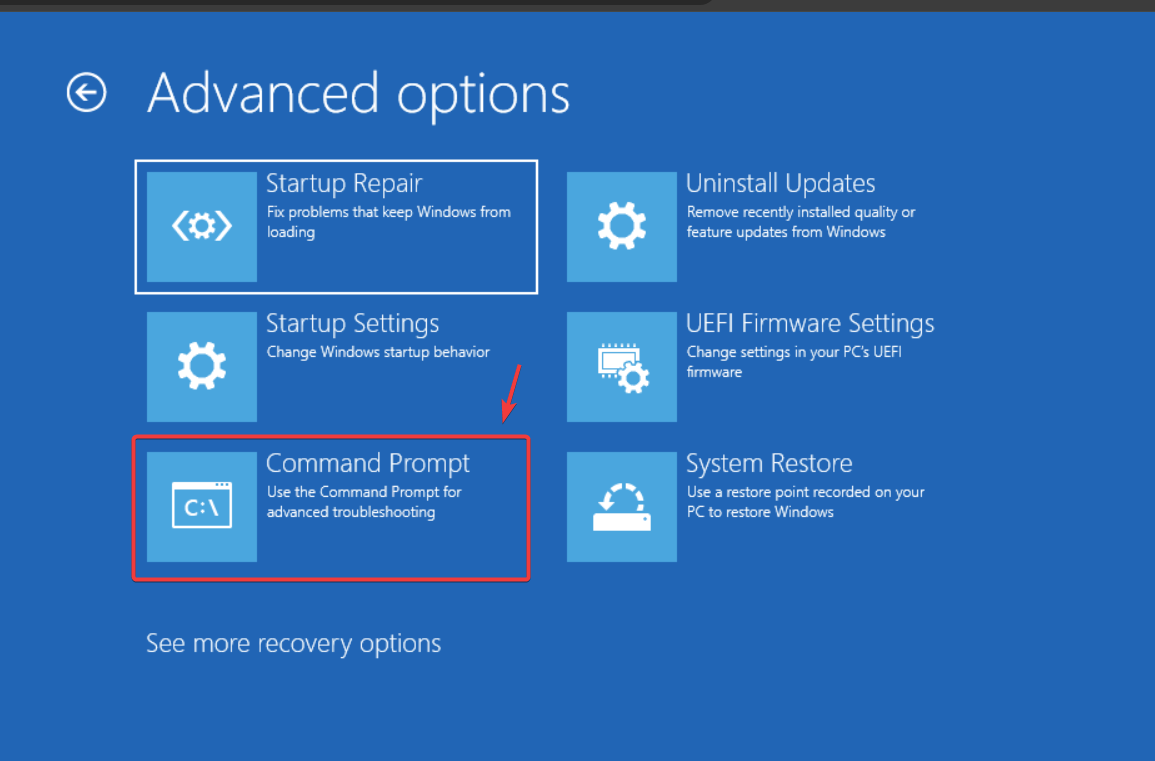Click "Remove recently installed quality or feature updates" text
Screen dimensions: 1155x761
click(801, 222)
